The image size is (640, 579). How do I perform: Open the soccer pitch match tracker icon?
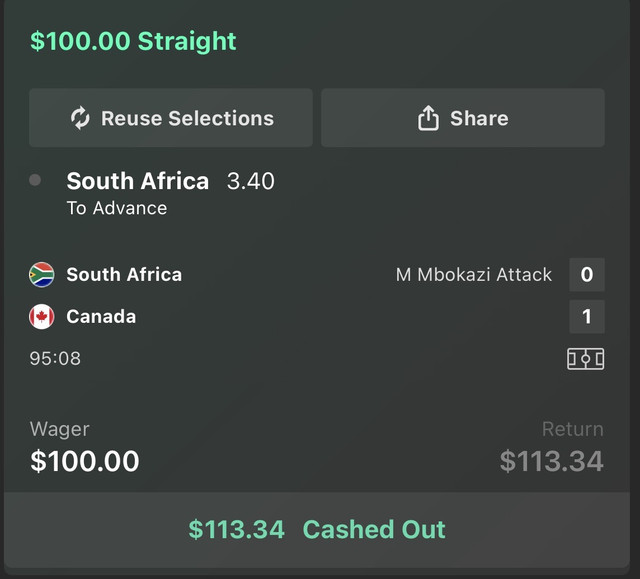click(585, 359)
